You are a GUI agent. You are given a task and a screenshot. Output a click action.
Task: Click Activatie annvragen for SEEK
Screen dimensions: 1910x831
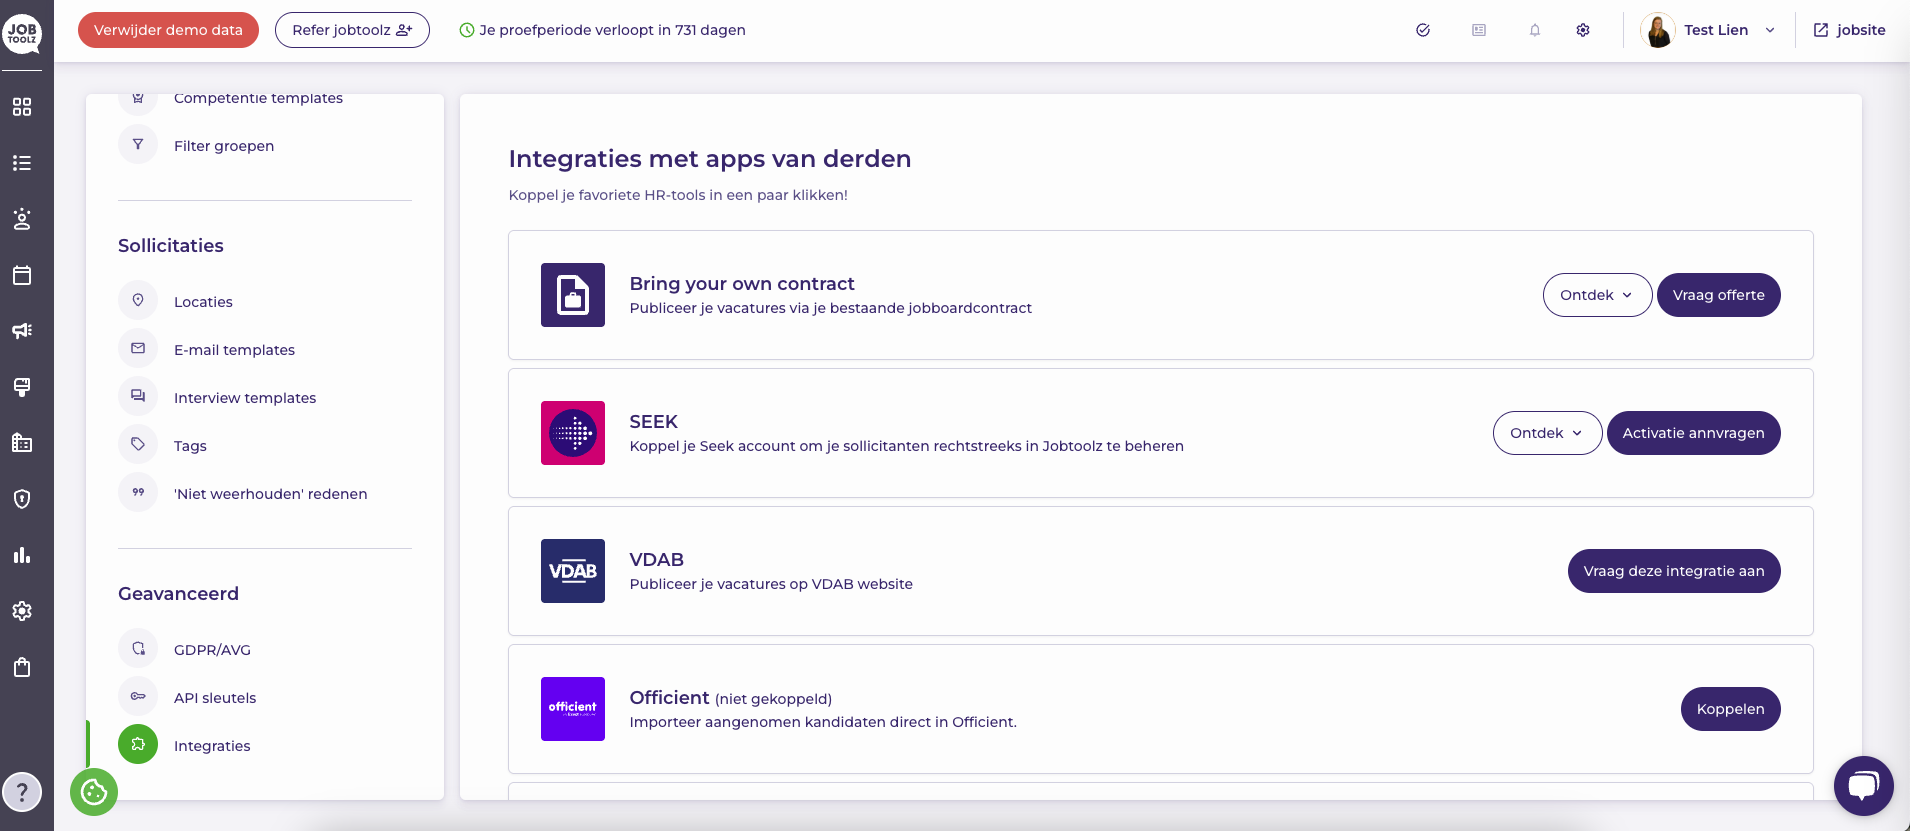tap(1693, 433)
